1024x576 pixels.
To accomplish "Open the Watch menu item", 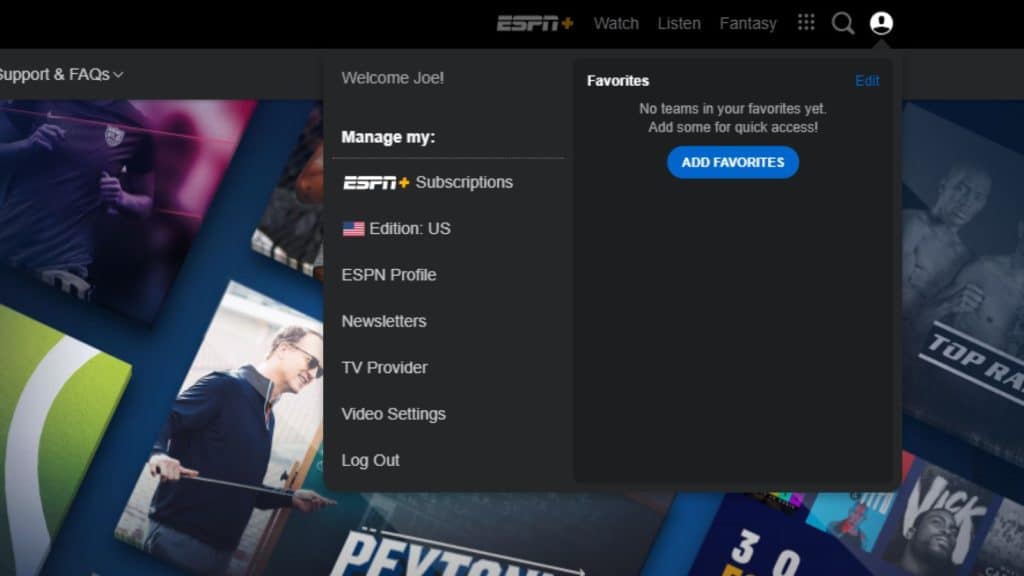I will point(616,23).
